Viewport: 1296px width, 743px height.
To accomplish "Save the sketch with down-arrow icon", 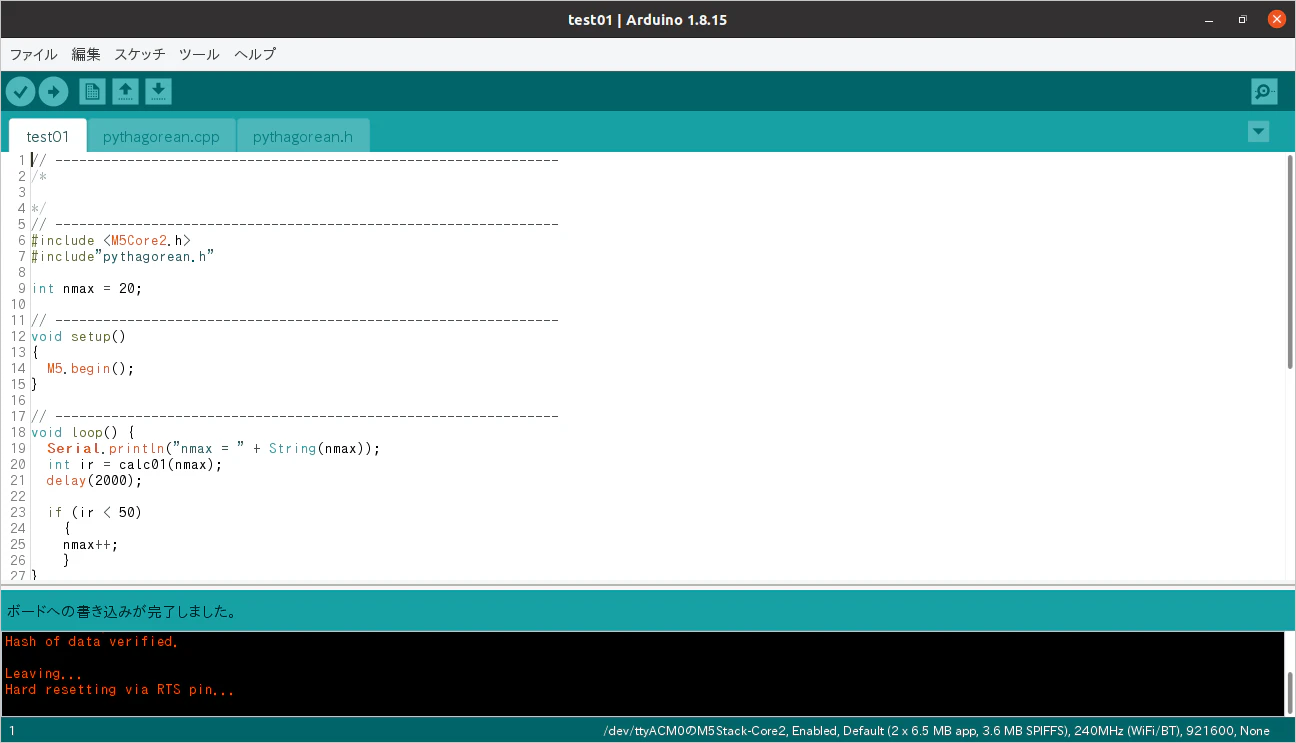I will pos(158,92).
